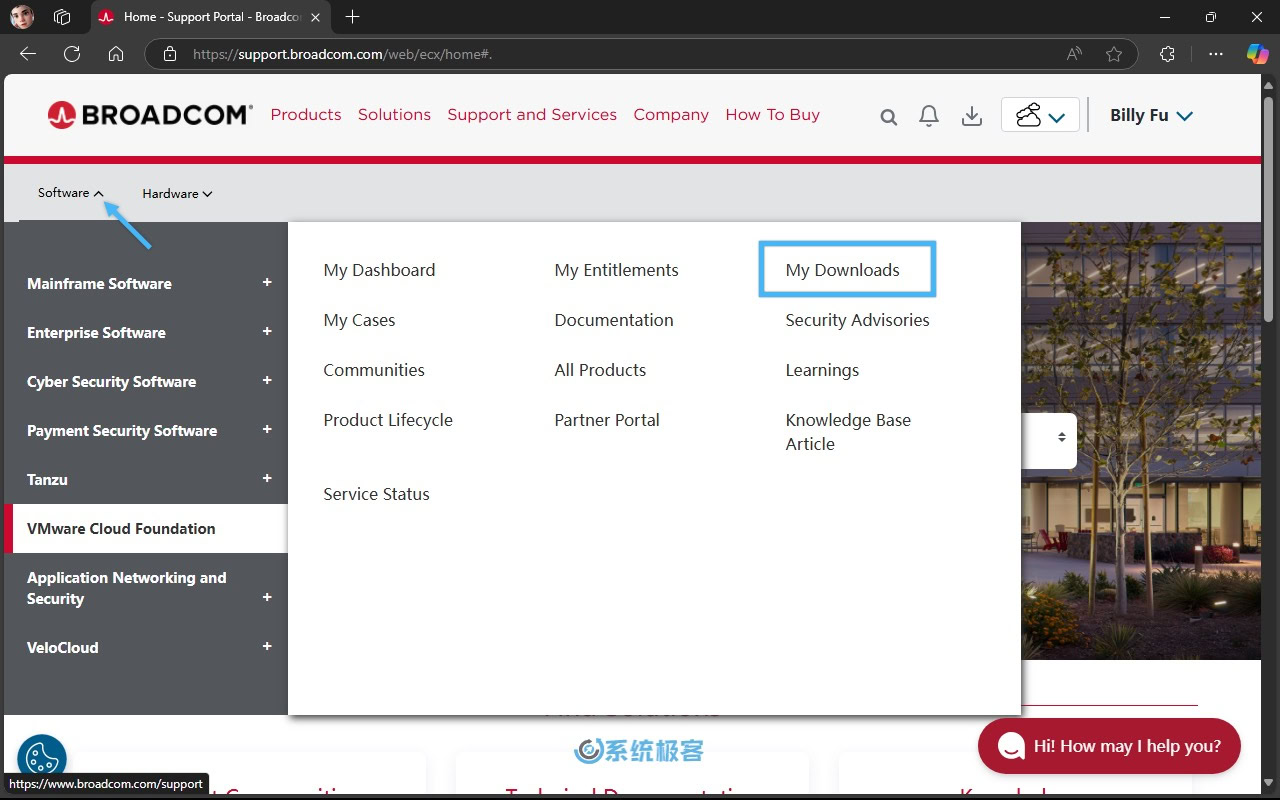Open tab actions workspaces icon
The height and width of the screenshot is (800, 1280).
[x=62, y=17]
